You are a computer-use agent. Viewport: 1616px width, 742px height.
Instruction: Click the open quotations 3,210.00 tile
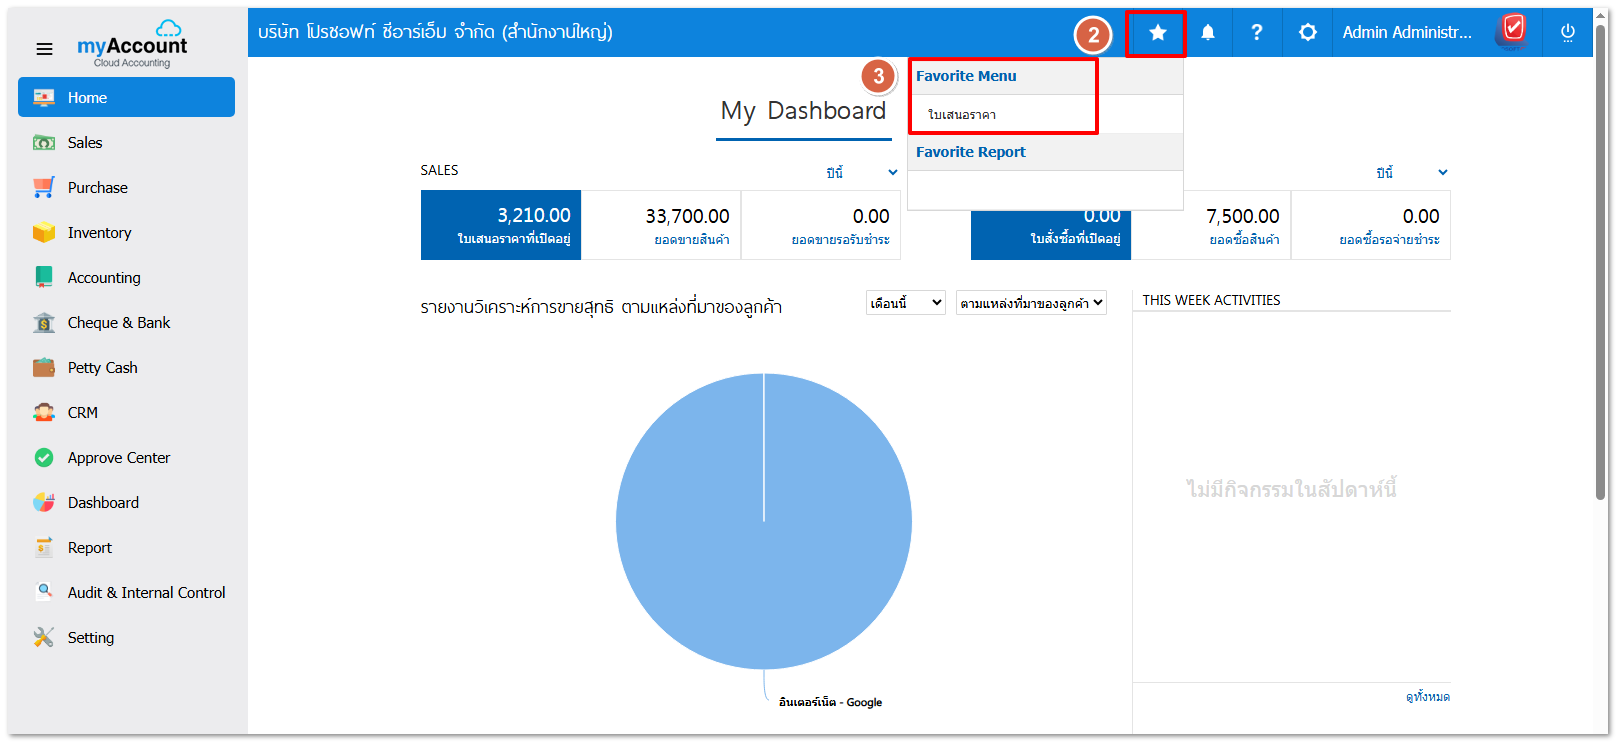(501, 225)
